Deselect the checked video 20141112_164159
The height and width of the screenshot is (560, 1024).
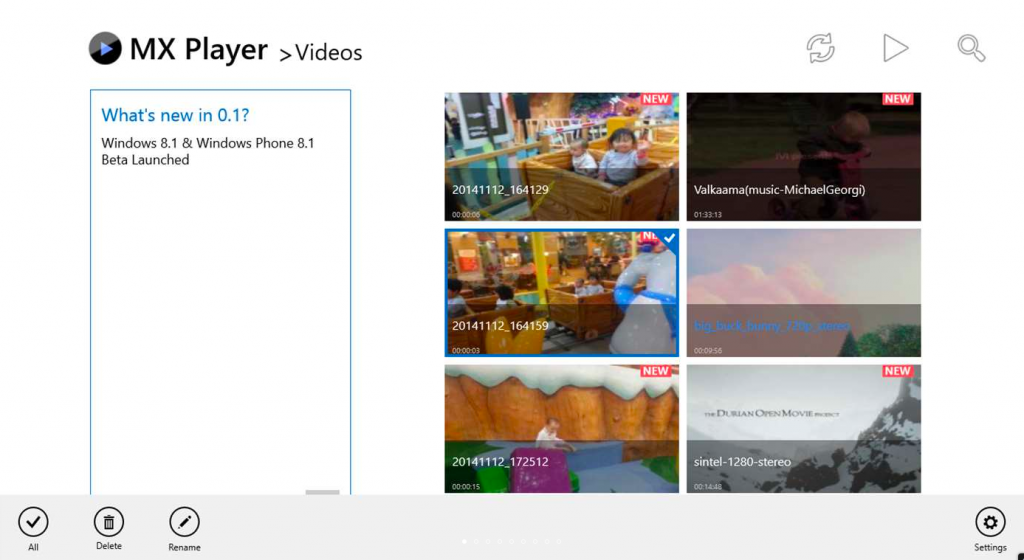coord(562,292)
